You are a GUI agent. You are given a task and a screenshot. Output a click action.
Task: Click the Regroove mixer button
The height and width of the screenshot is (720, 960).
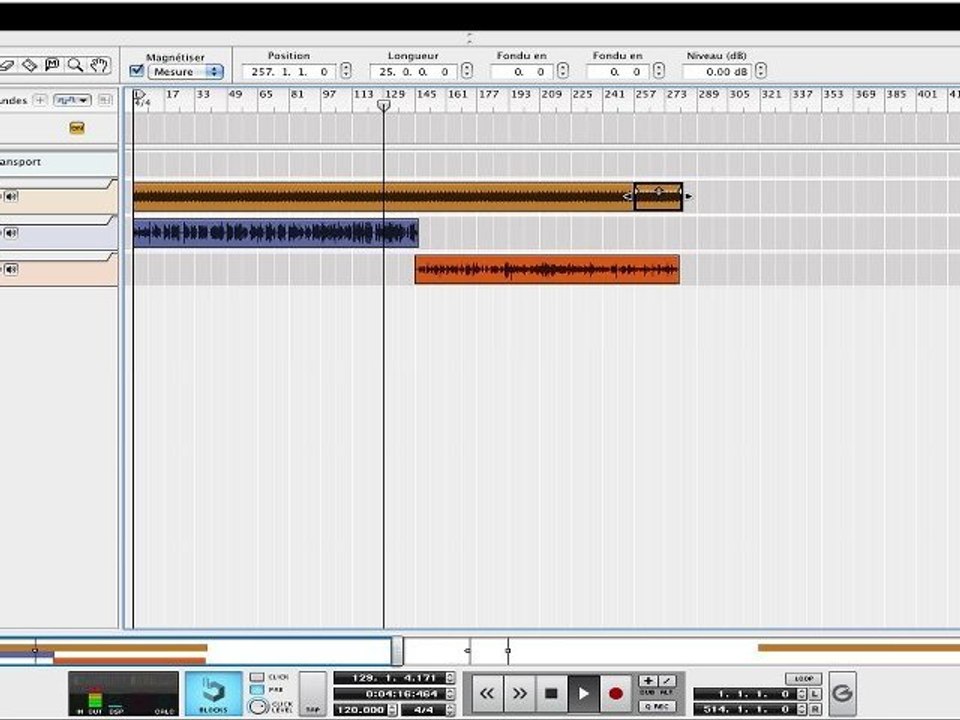[x=842, y=693]
